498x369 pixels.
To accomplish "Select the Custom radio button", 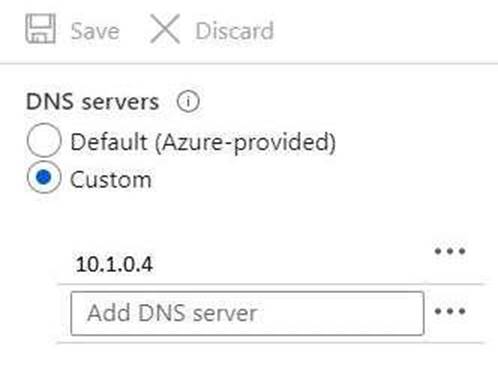I will 44,177.
